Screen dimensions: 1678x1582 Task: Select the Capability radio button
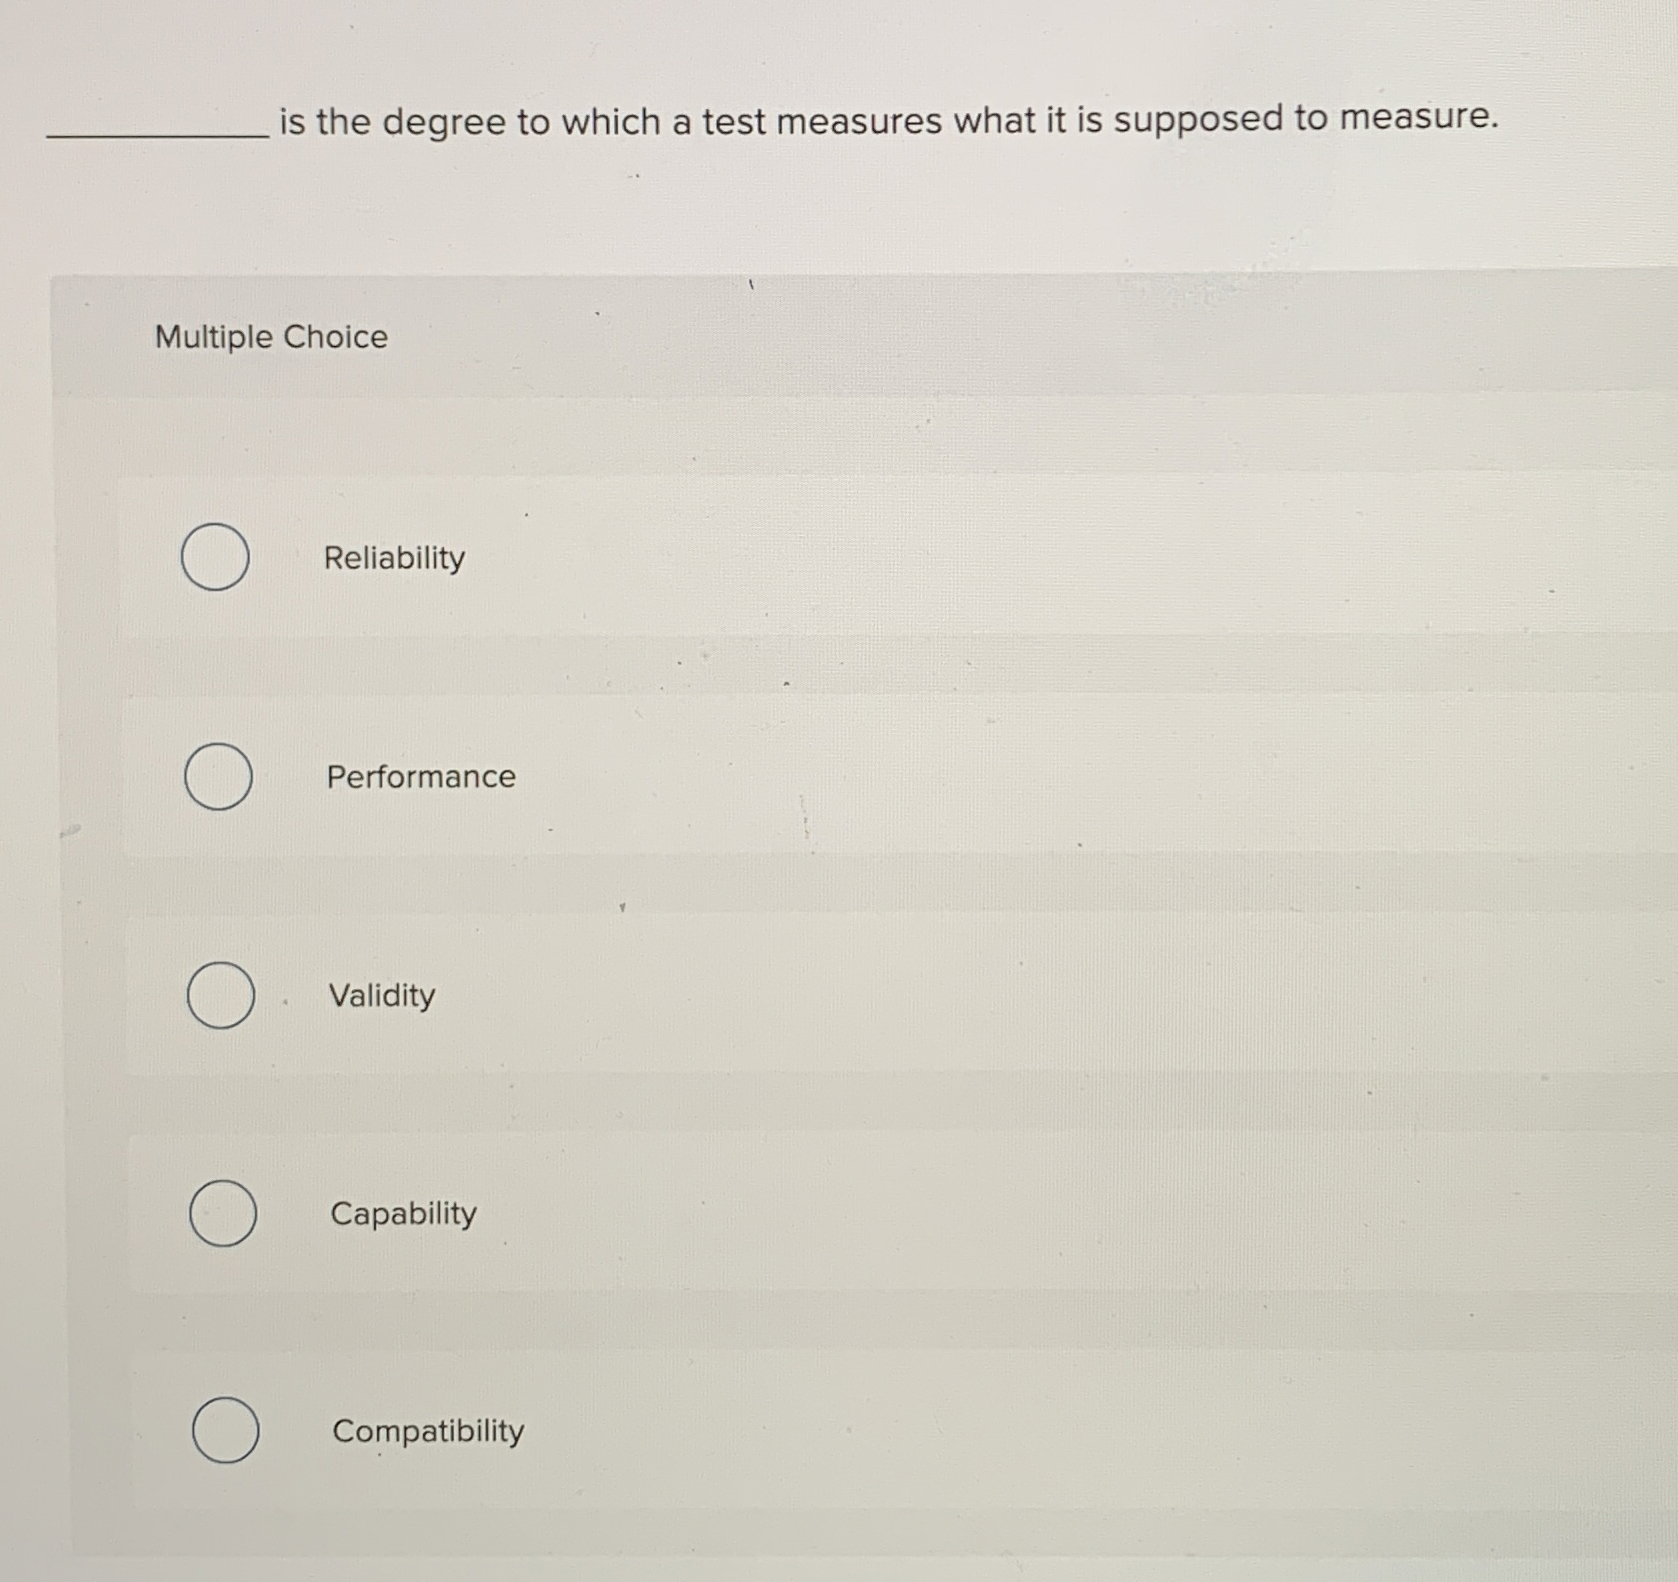(218, 1214)
